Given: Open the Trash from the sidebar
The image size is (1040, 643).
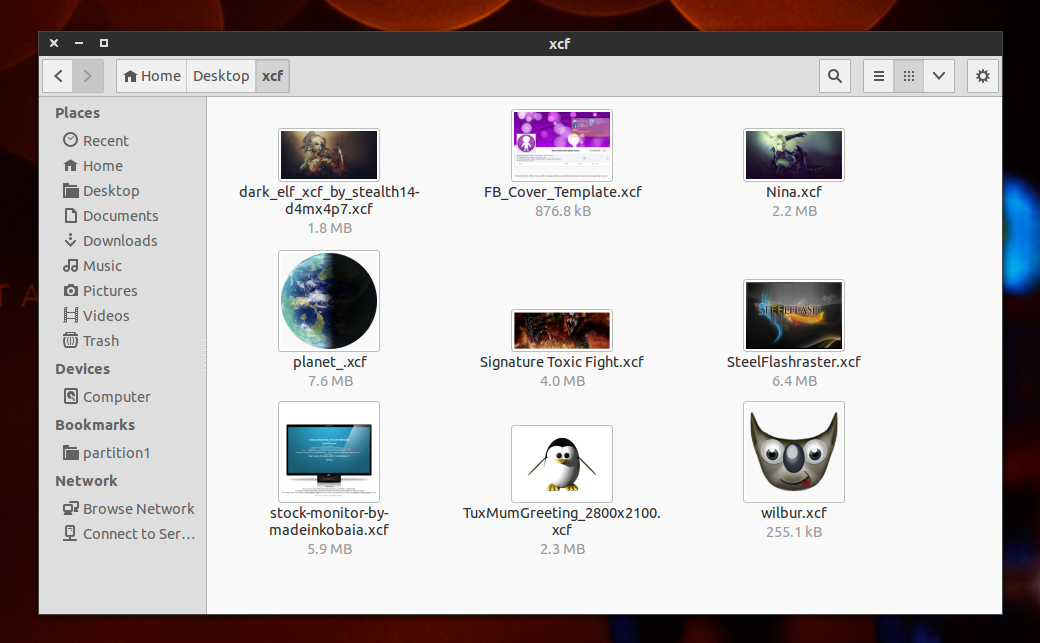Looking at the screenshot, I should click(x=99, y=340).
